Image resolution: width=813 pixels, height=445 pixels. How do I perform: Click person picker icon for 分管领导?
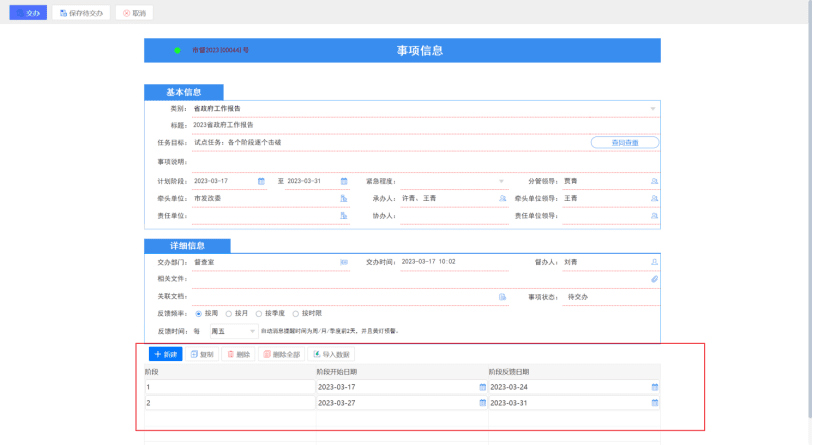click(x=654, y=181)
